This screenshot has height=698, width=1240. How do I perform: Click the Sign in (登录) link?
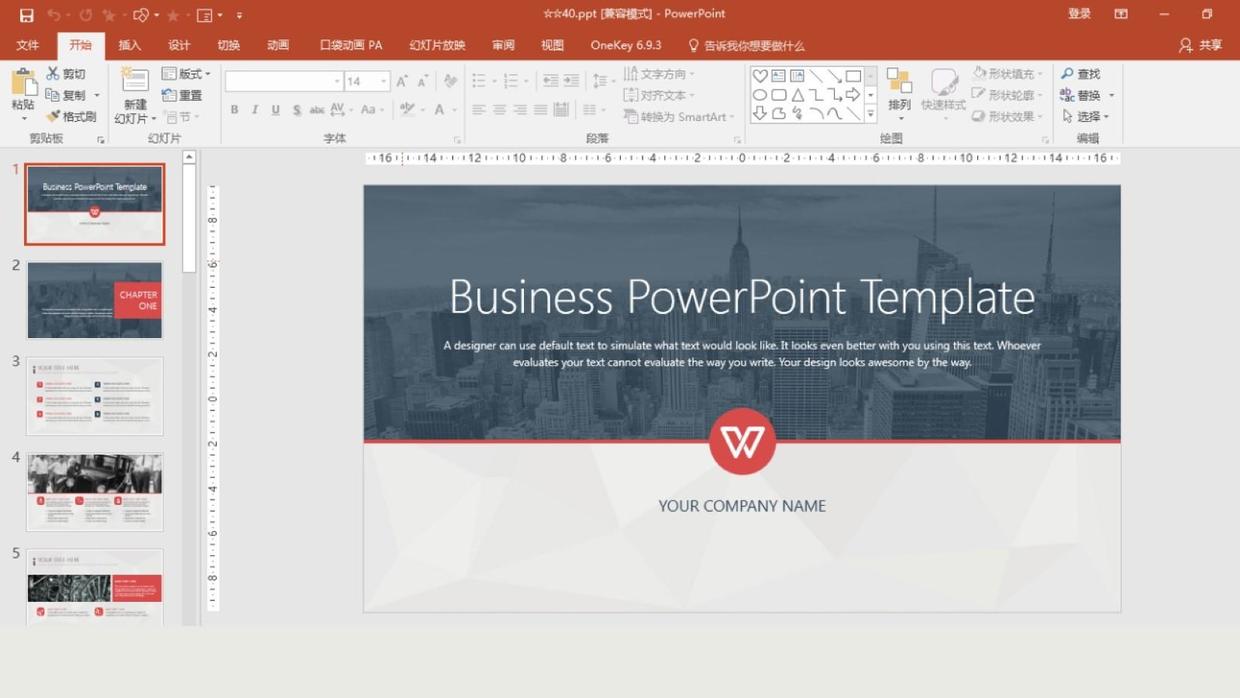tap(1079, 14)
